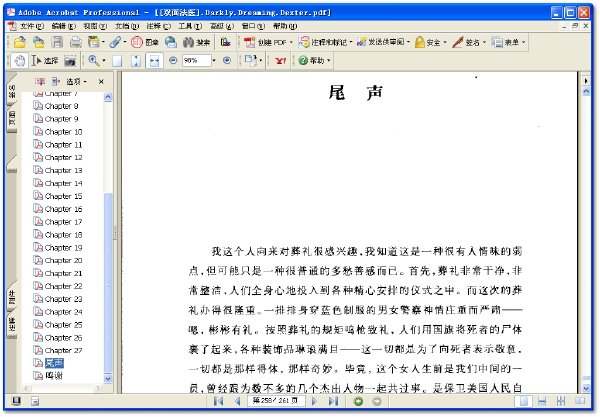600x417 pixels.
Task: Set view to Actual Size page icon
Action: click(117, 61)
